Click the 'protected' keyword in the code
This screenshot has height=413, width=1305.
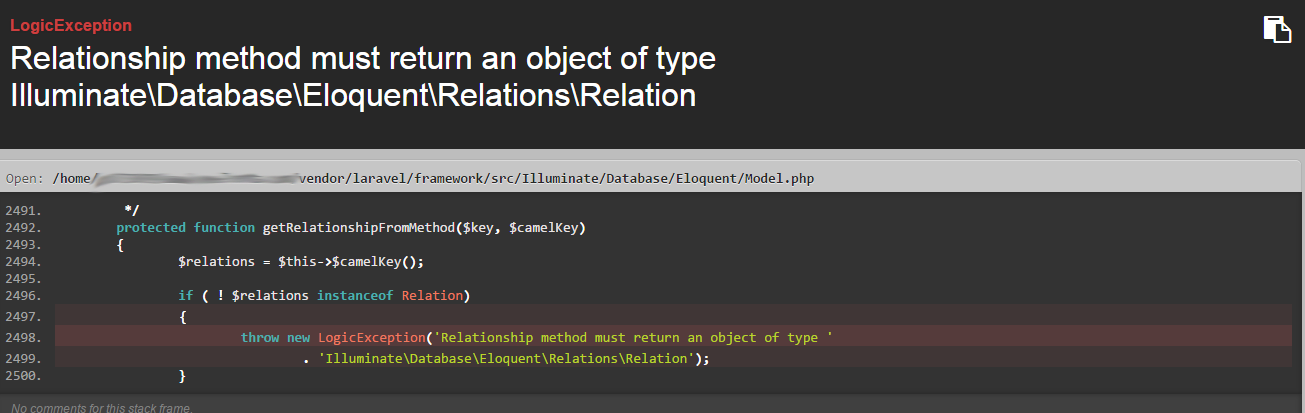151,228
